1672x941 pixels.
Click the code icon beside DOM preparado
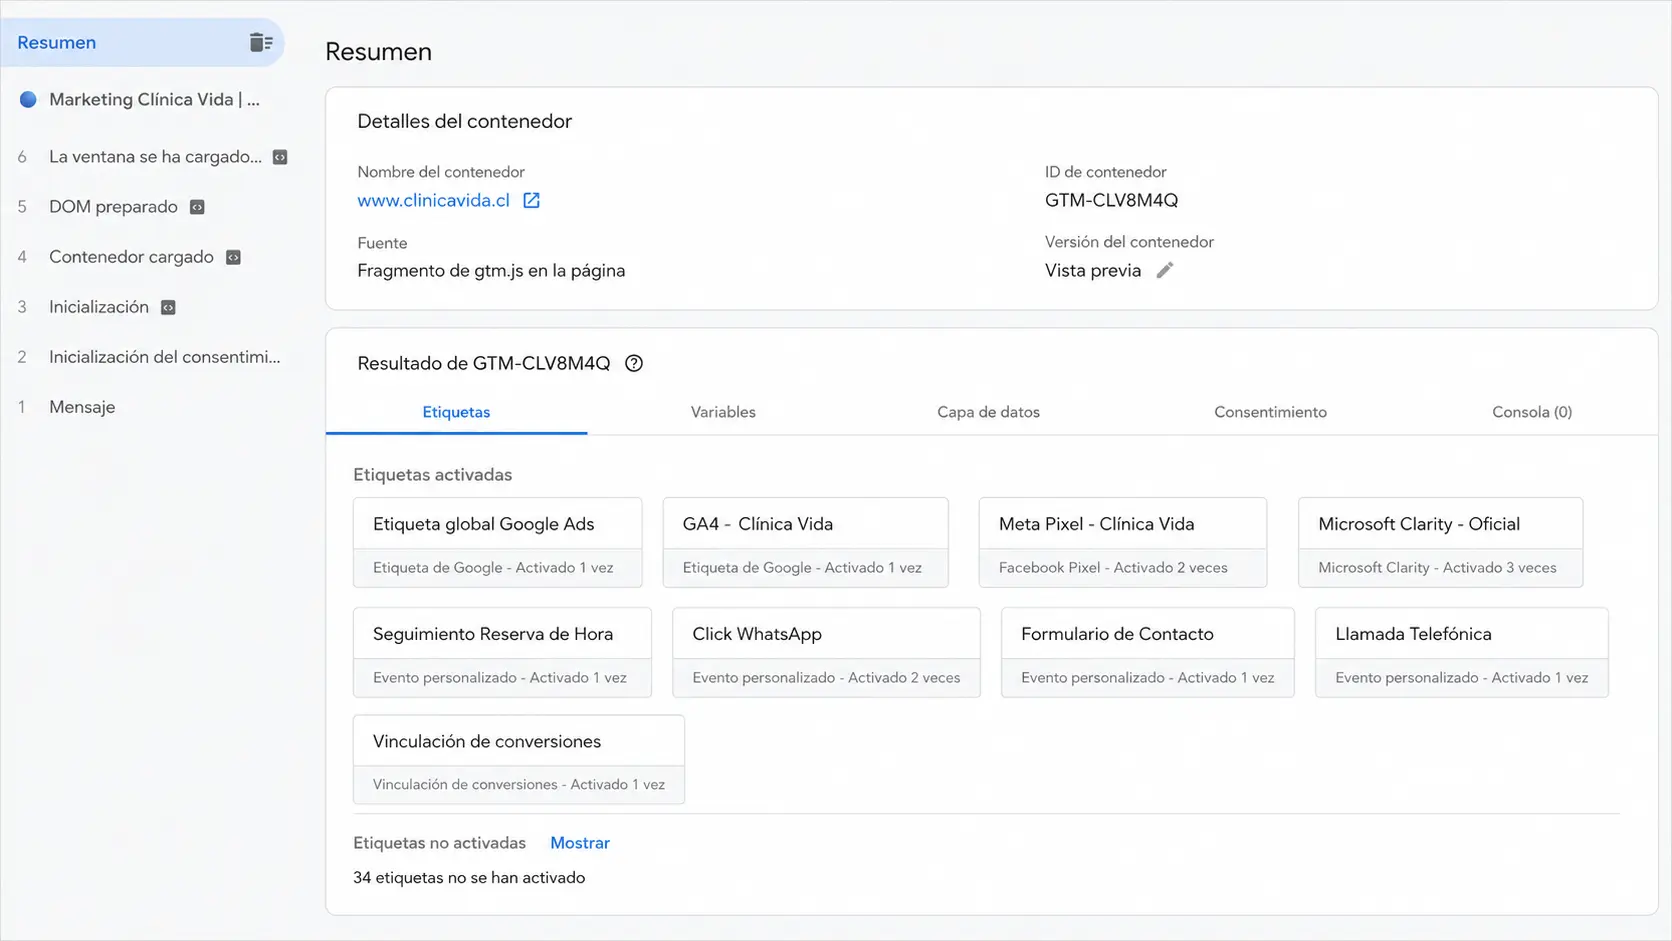[x=197, y=207]
